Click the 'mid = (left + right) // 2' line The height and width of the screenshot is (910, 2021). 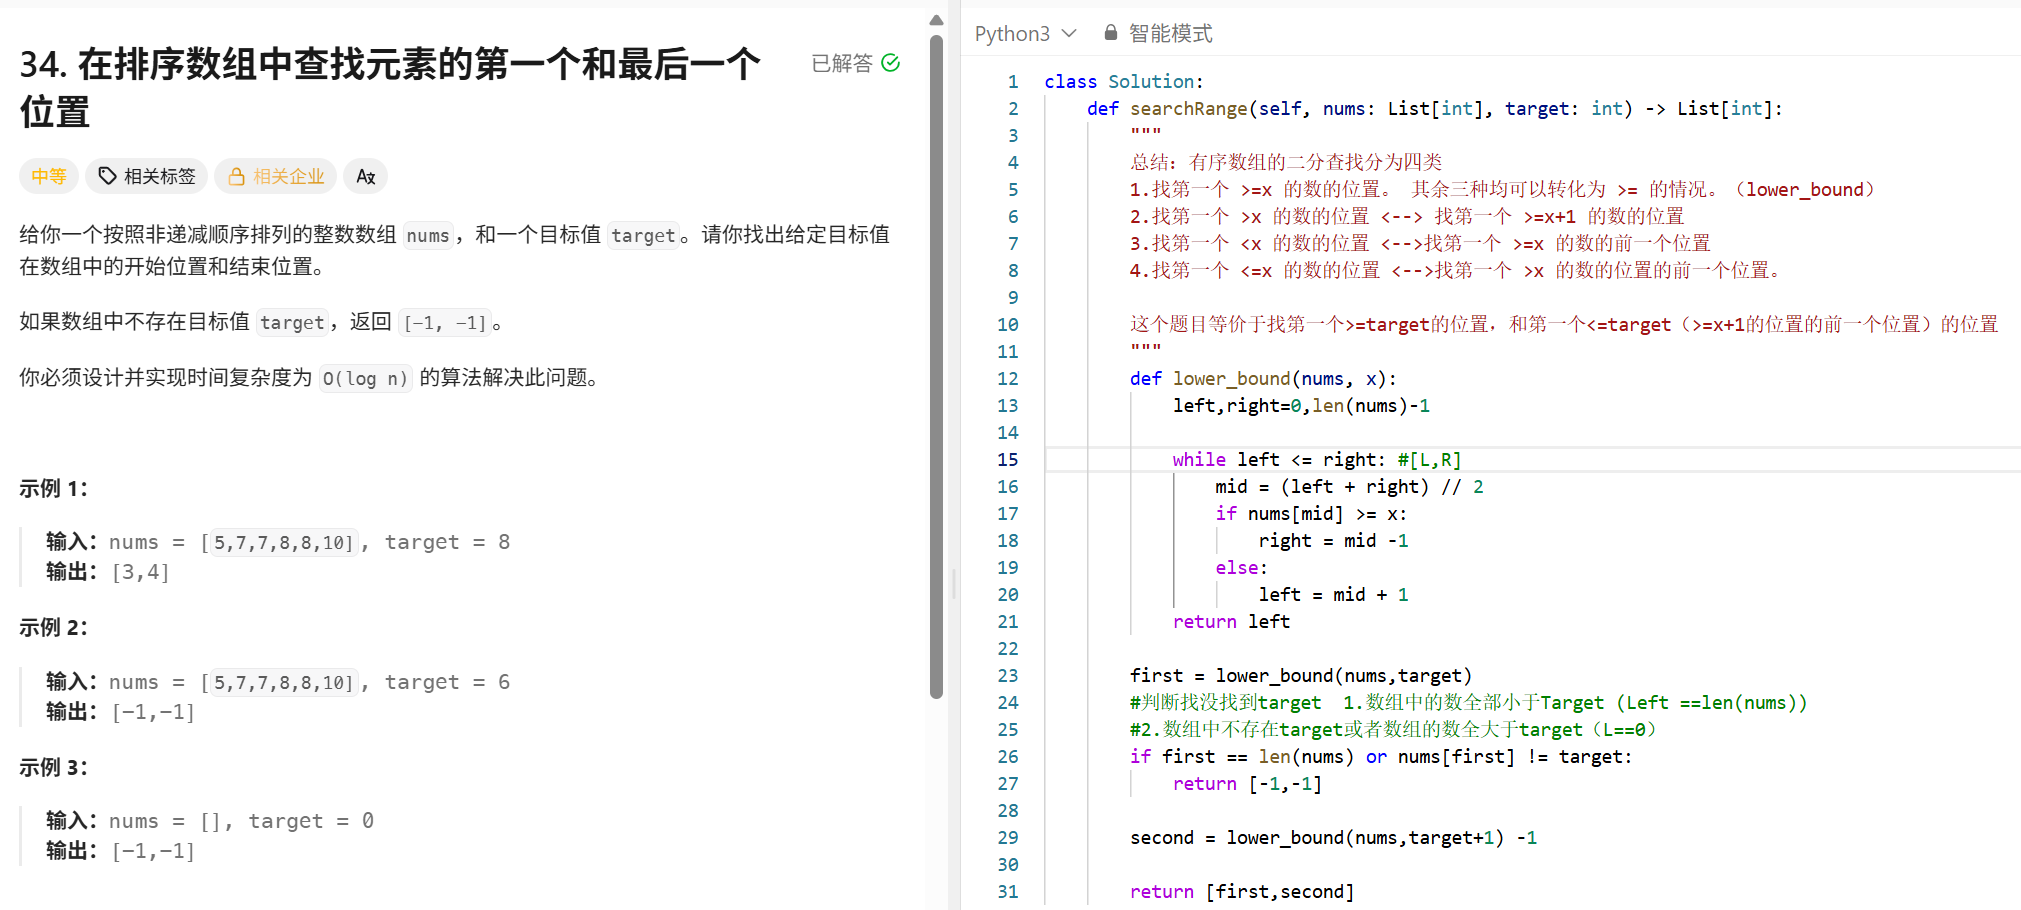(1349, 487)
